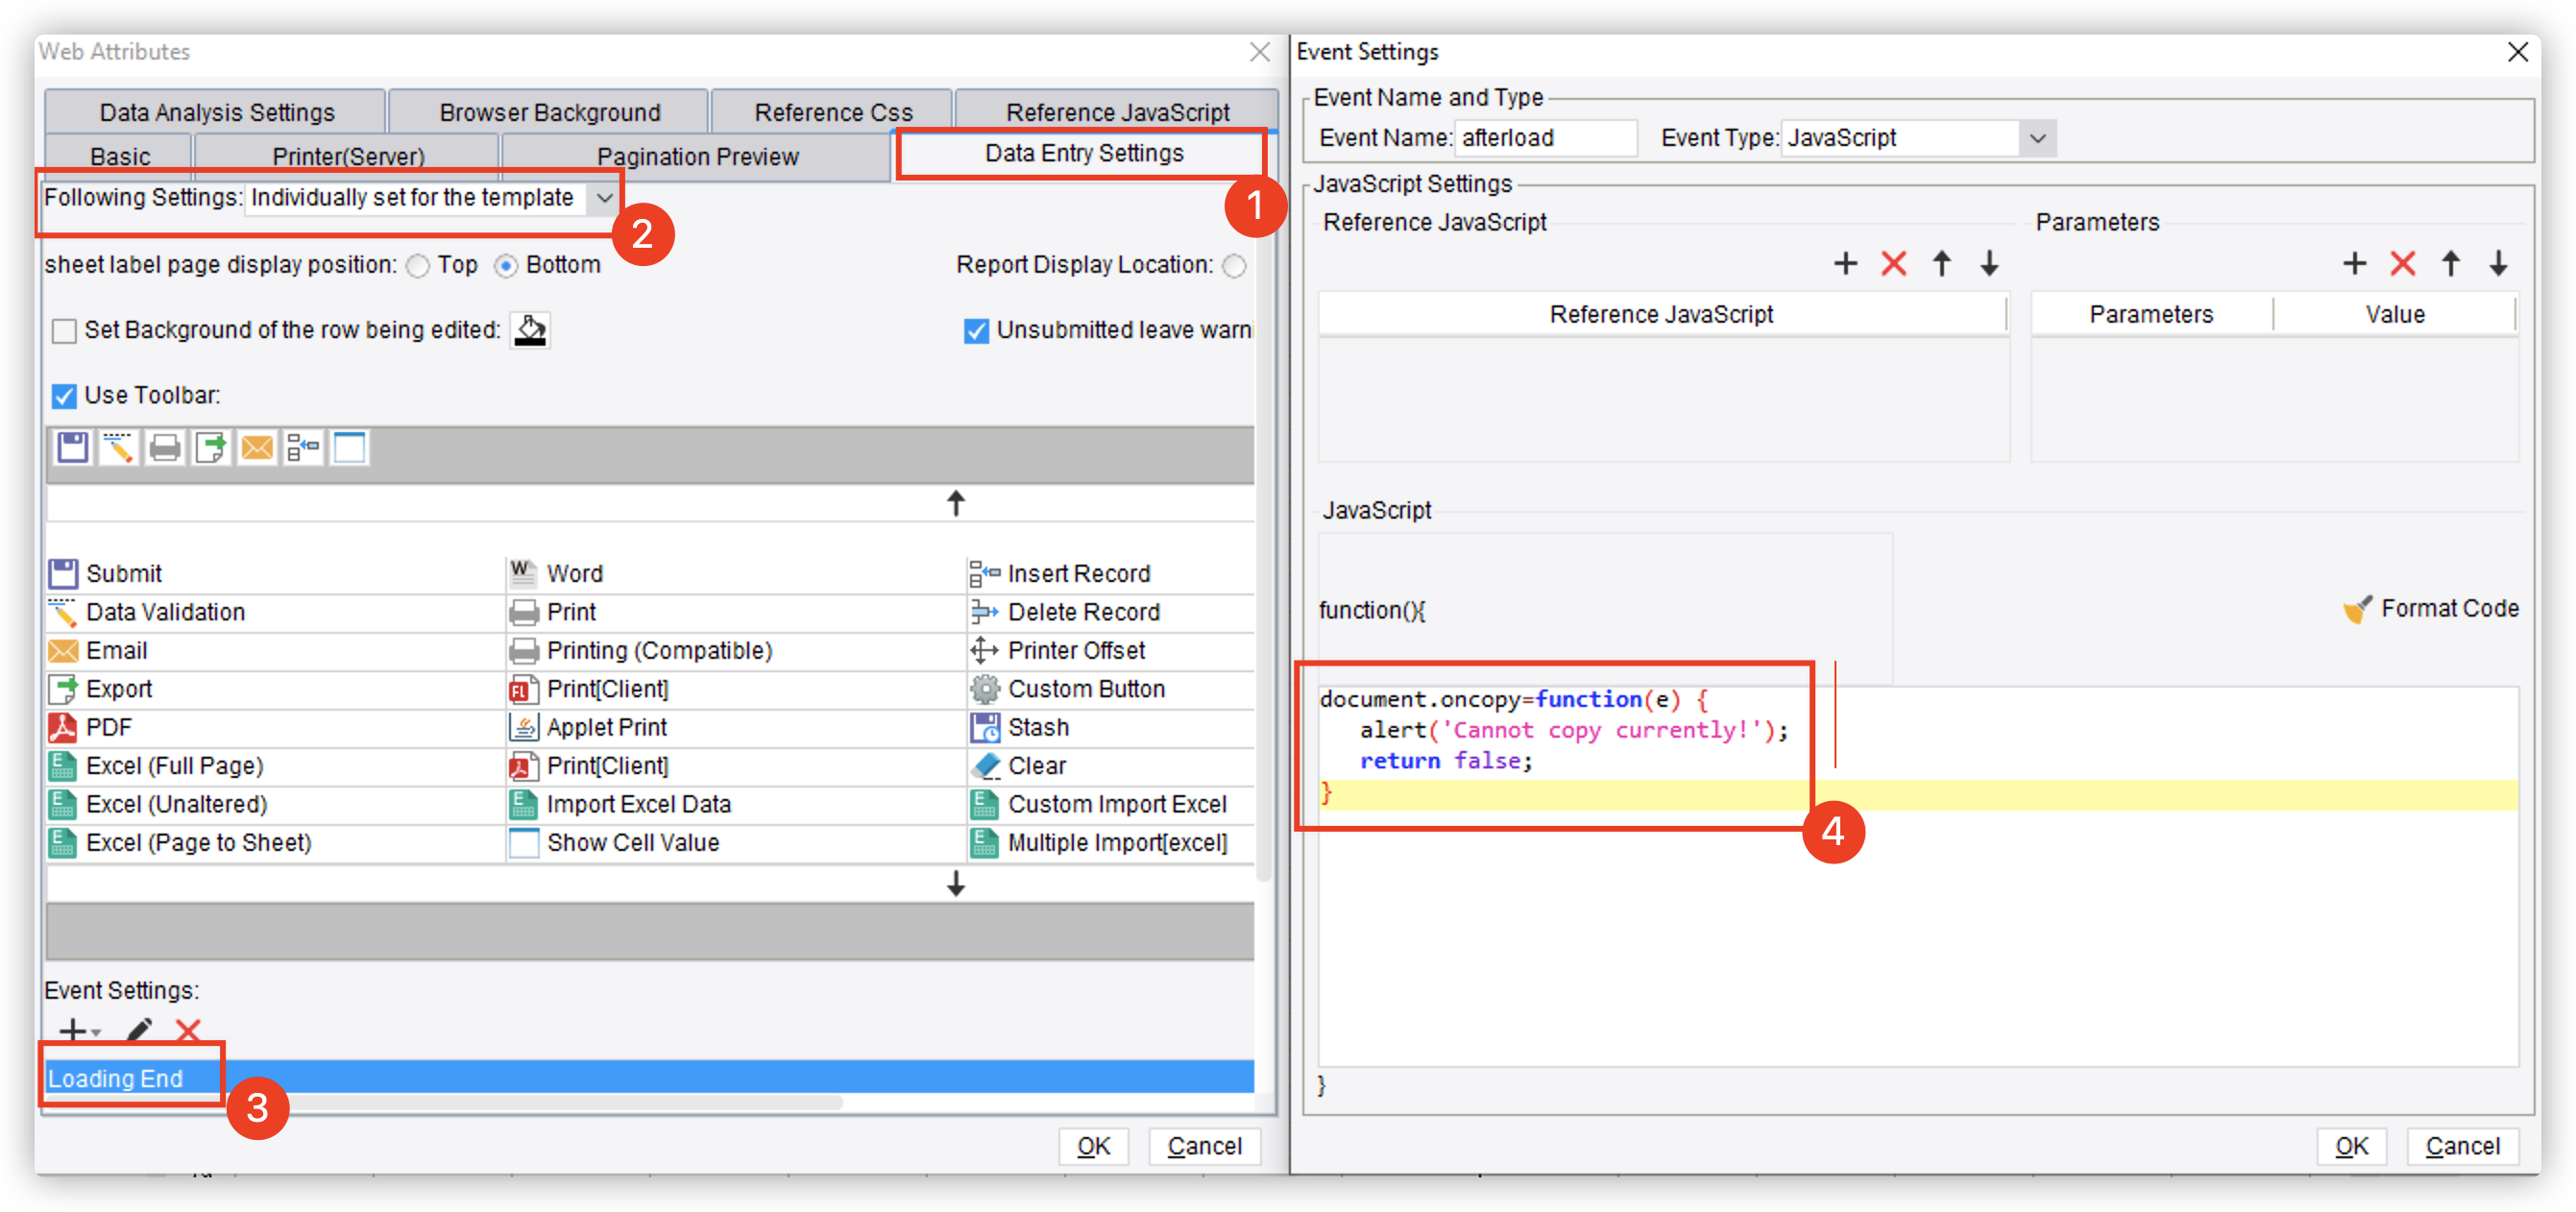Click the Email envelope toolbar icon
The height and width of the screenshot is (1212, 2576).
click(x=257, y=447)
